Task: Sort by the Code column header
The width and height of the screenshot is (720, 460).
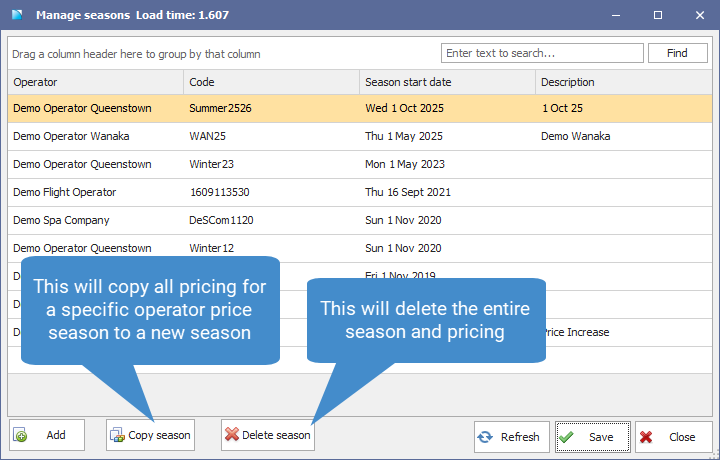Action: tap(271, 82)
